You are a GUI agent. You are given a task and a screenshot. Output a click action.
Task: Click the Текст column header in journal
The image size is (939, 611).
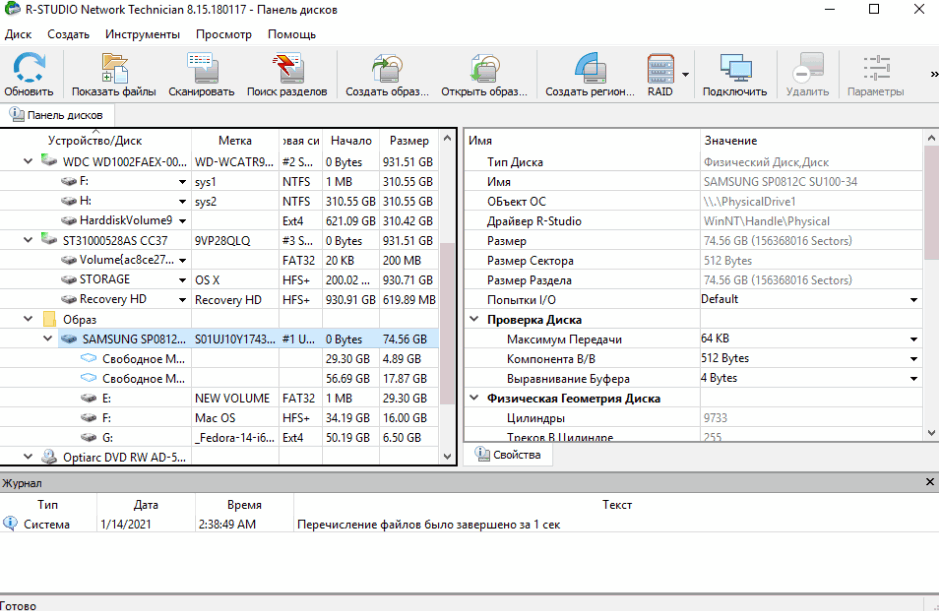(x=616, y=504)
